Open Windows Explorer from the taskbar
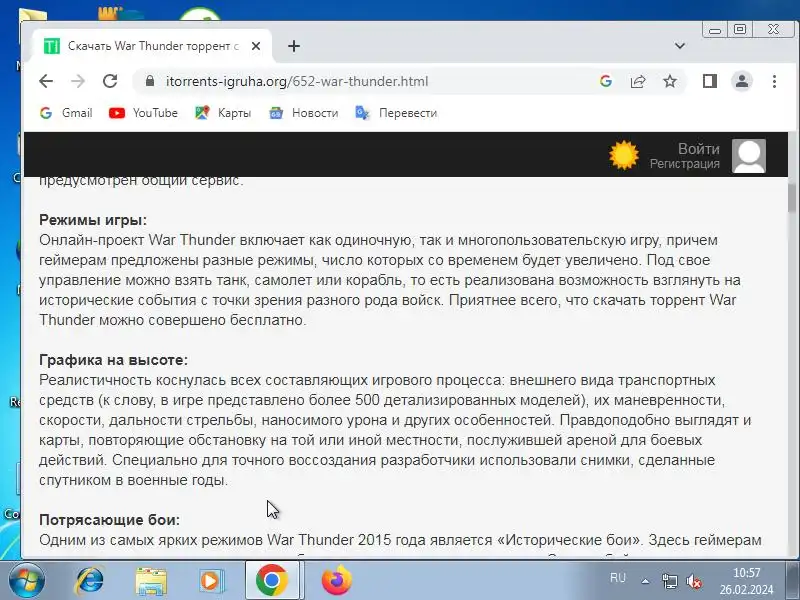The width and height of the screenshot is (800, 600). click(151, 581)
